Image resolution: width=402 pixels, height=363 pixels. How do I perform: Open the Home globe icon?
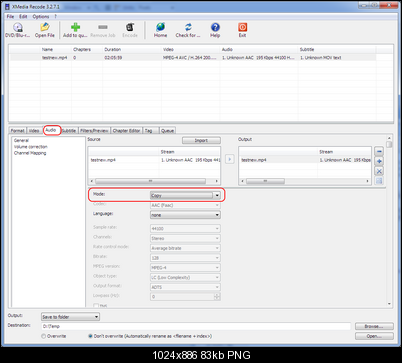(x=160, y=27)
